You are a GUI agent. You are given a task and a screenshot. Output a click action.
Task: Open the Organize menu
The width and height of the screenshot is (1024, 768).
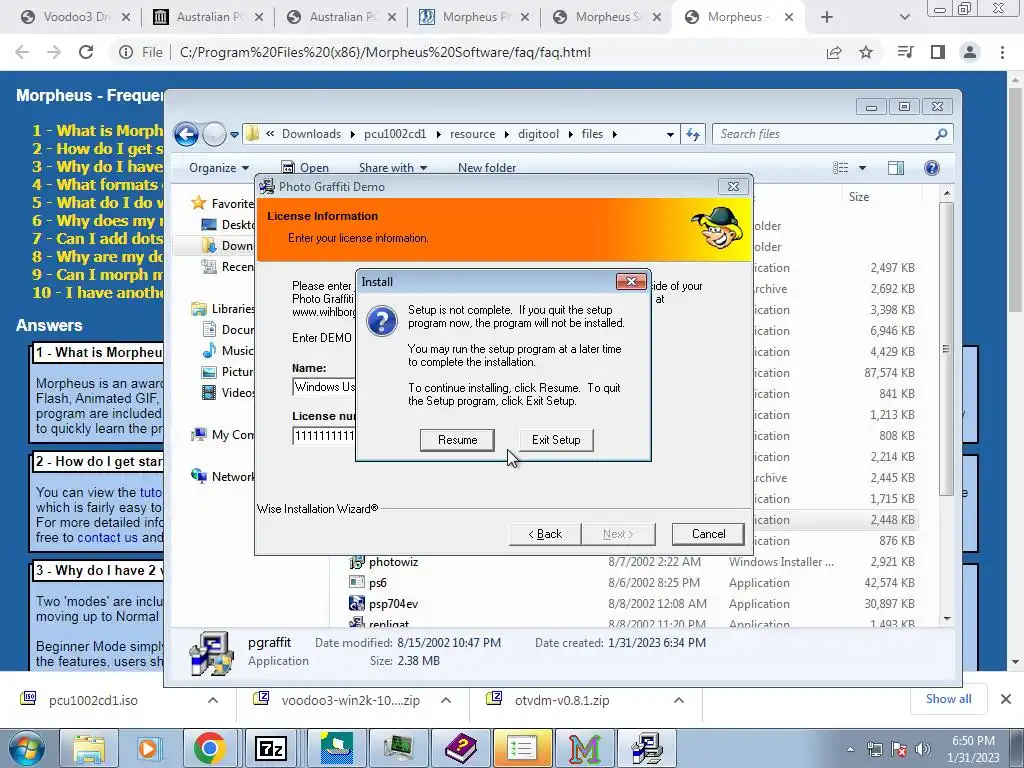point(219,168)
